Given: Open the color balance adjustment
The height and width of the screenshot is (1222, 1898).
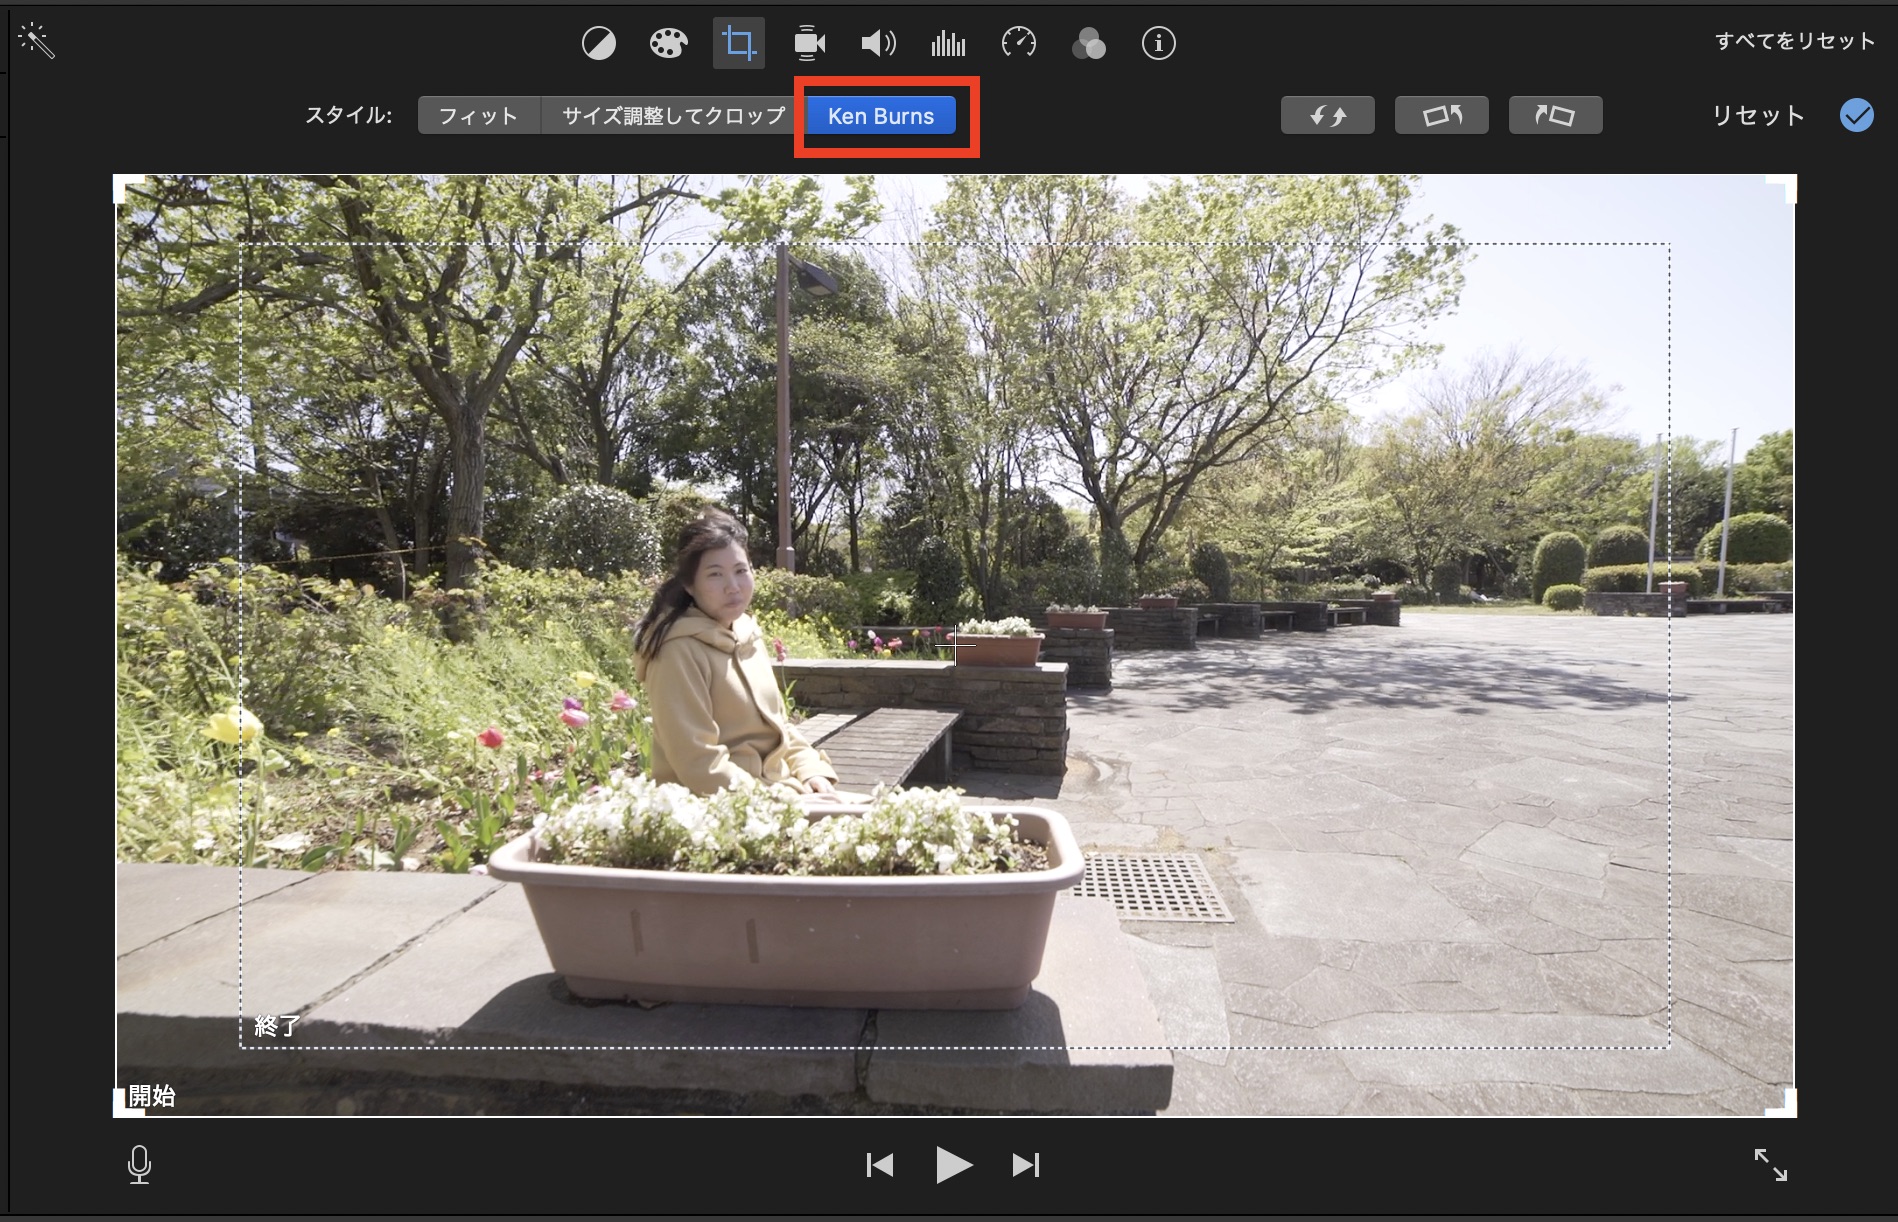Looking at the screenshot, I should [x=599, y=43].
